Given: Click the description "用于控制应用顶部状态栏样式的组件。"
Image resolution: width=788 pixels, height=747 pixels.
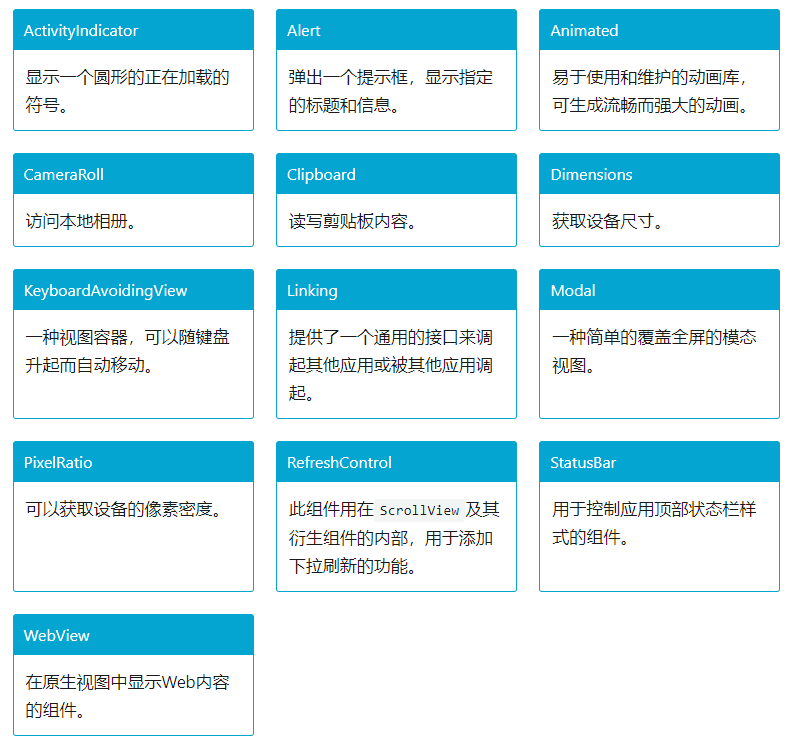Looking at the screenshot, I should point(654,523).
